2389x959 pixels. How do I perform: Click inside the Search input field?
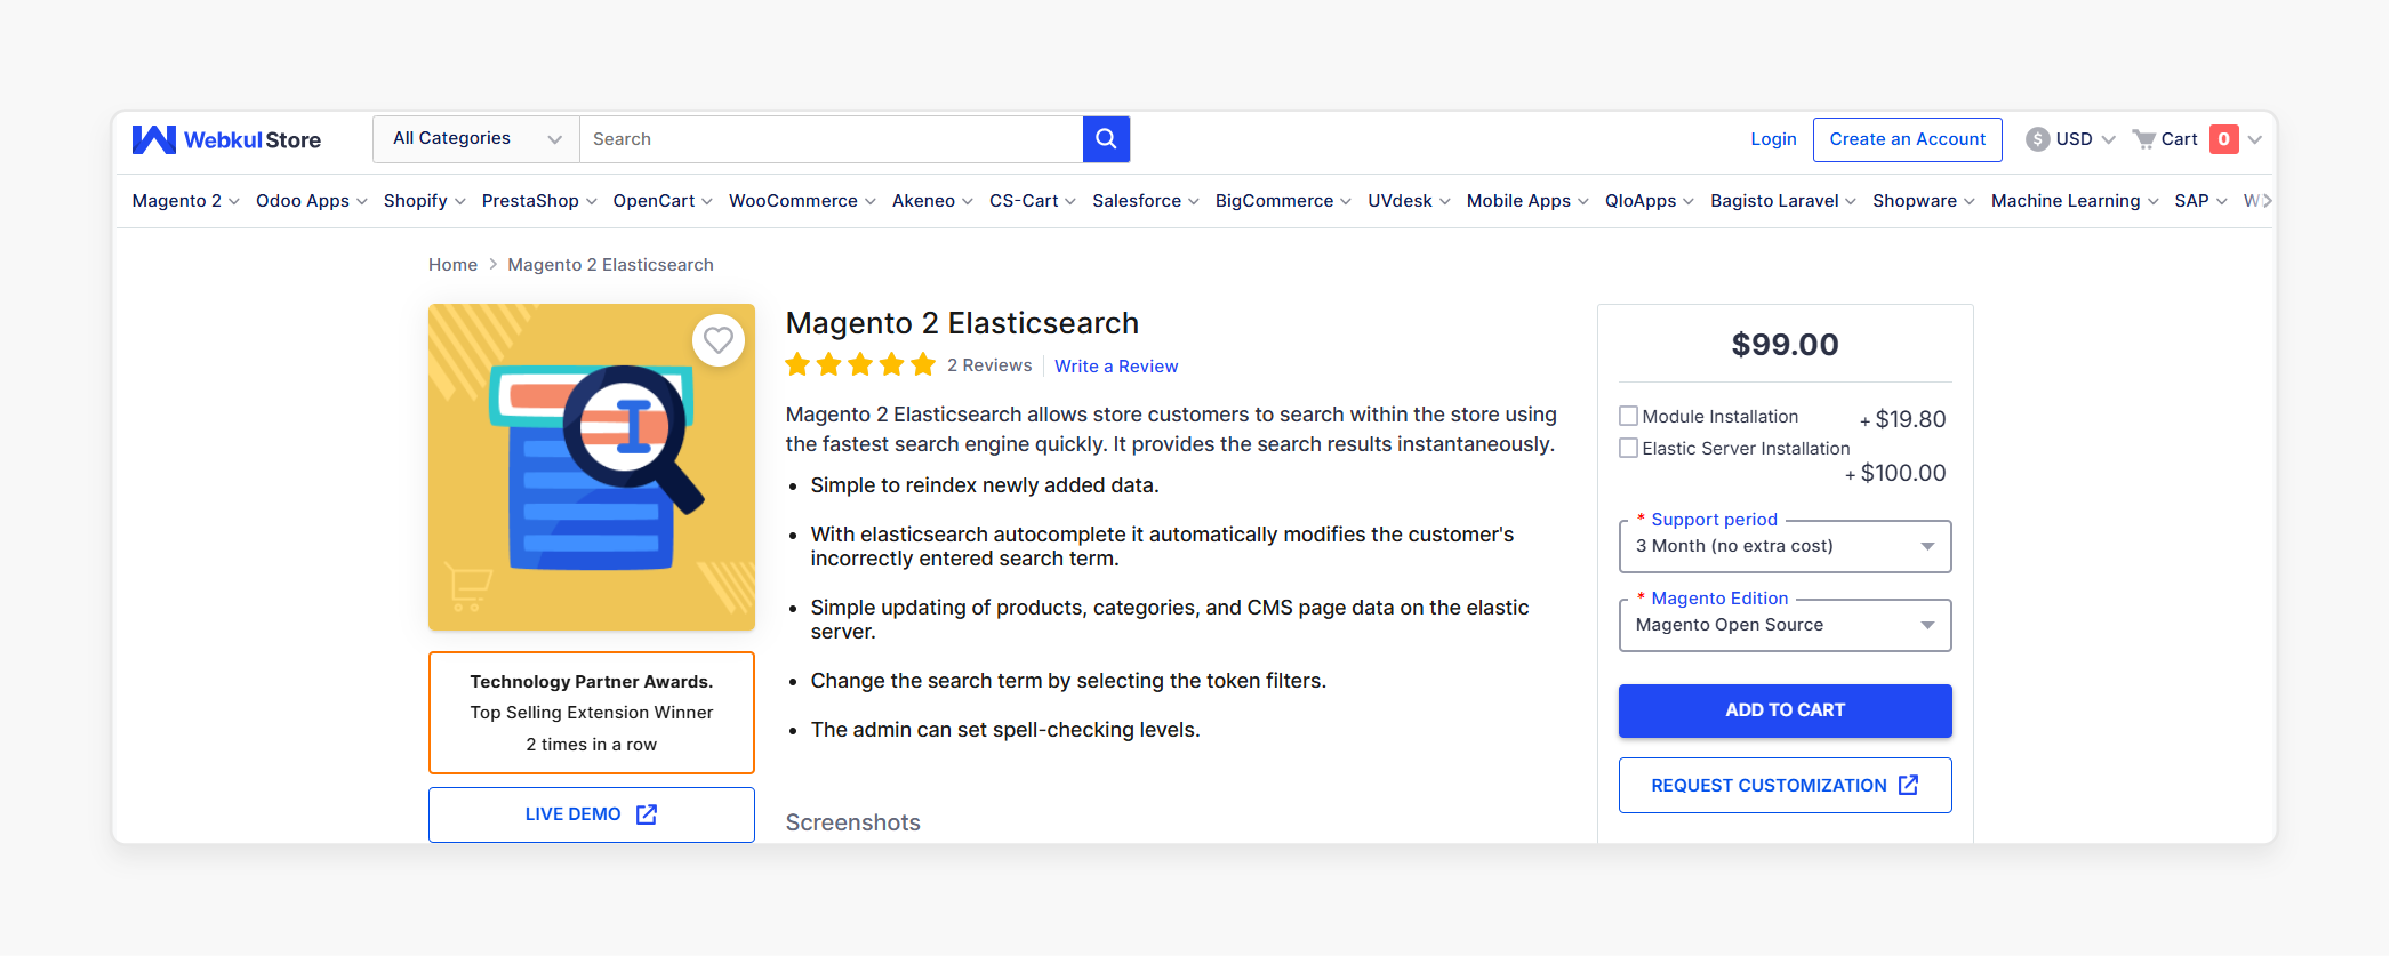coord(831,139)
